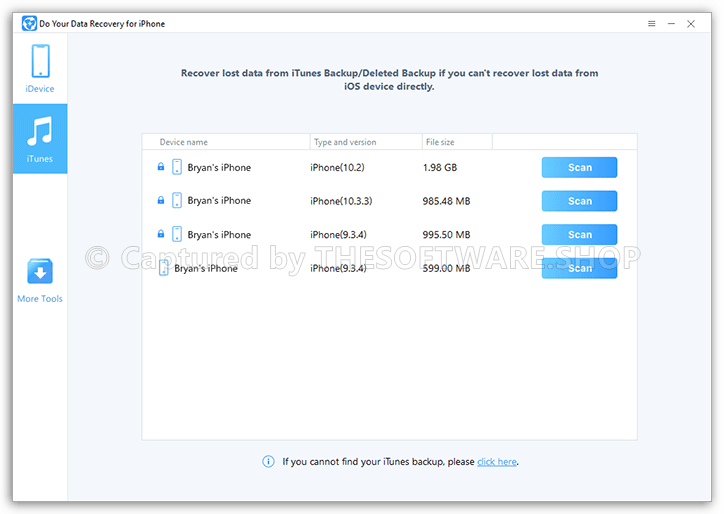Scan the 599.00 MB backup
This screenshot has width=724, height=514.
click(579, 268)
